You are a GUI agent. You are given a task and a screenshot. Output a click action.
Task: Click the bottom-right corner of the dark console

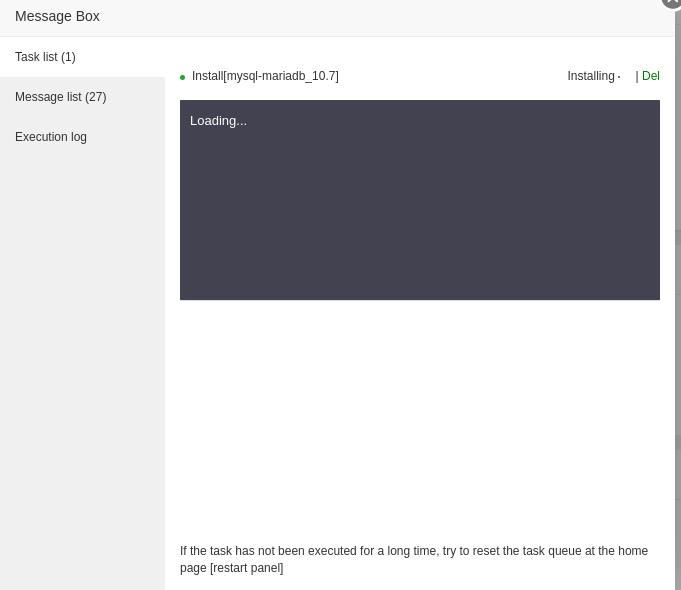pyautogui.click(x=654, y=294)
